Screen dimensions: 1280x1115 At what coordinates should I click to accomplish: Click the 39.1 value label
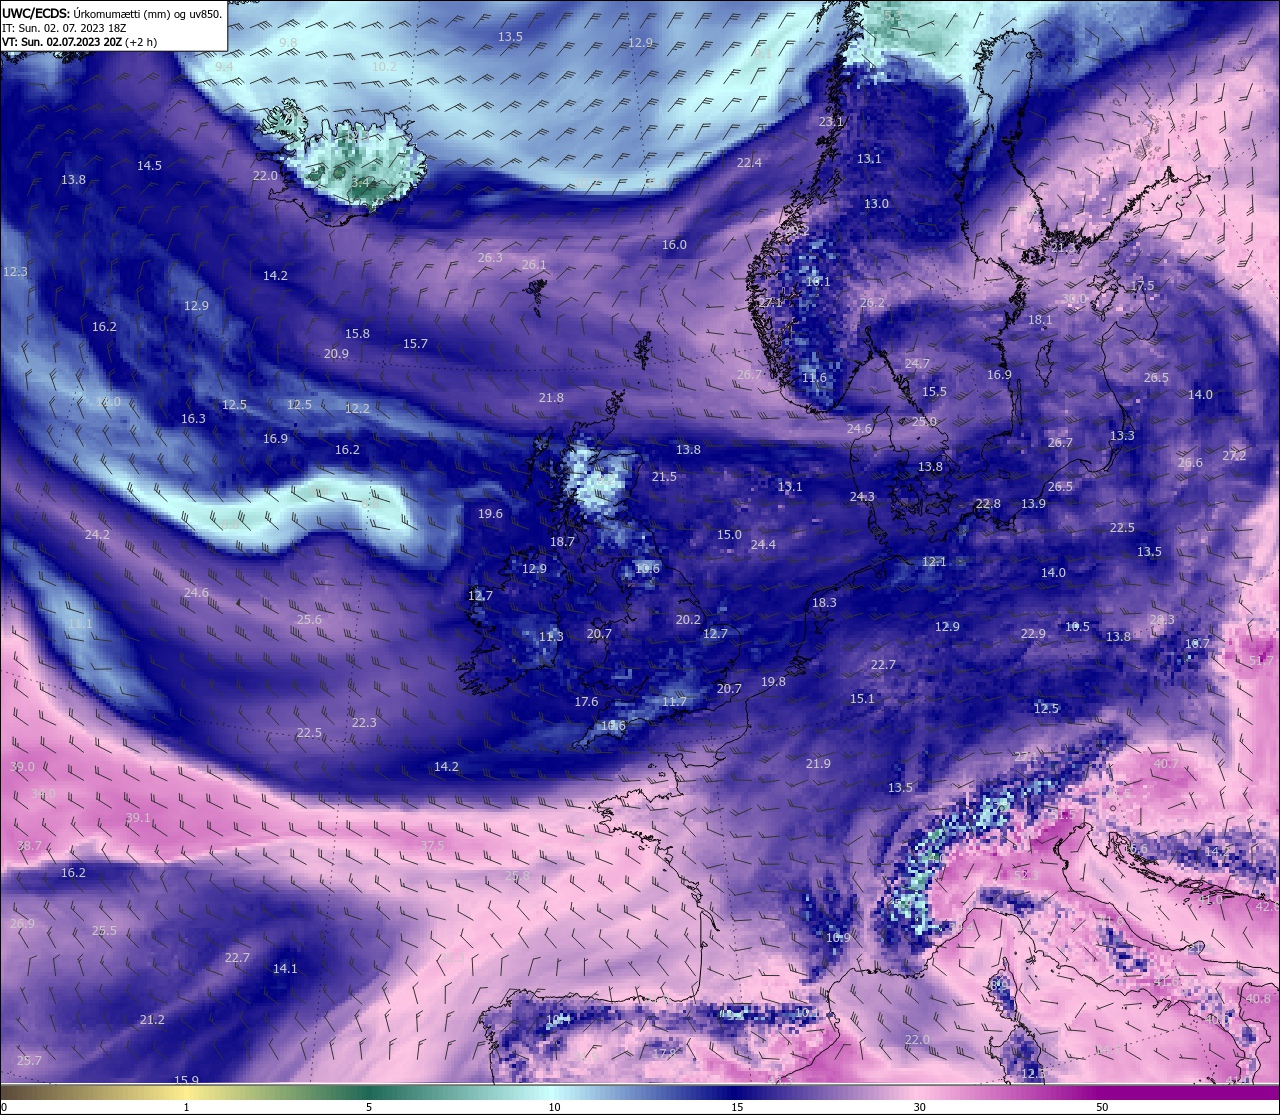tap(138, 818)
